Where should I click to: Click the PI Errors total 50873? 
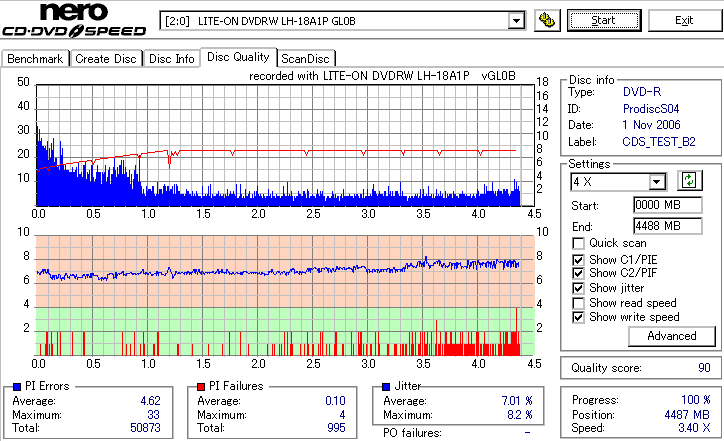pos(145,428)
